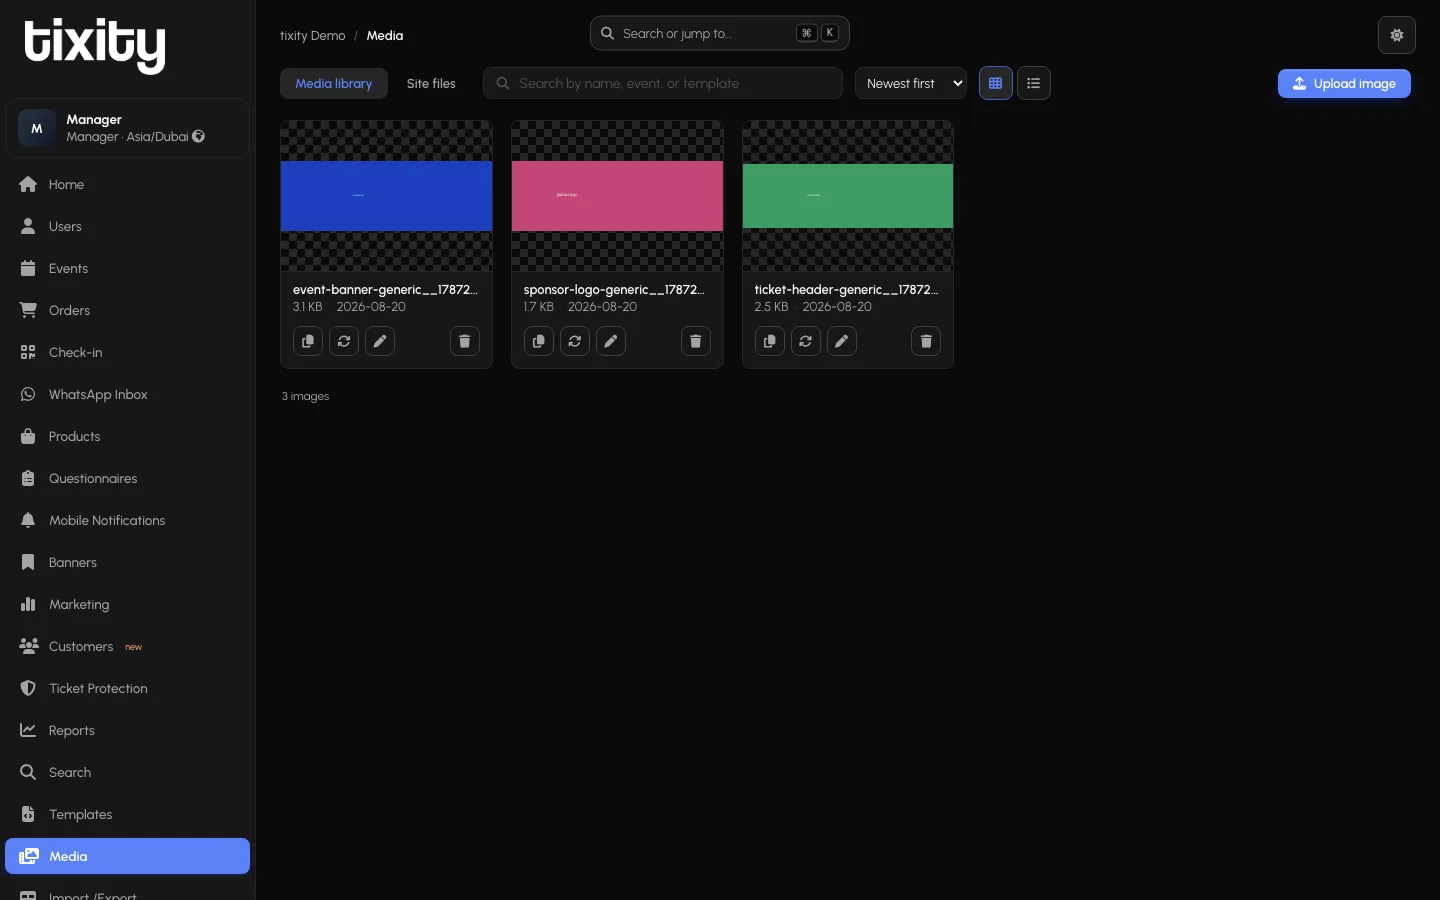This screenshot has height=900, width=1440.
Task: Open Customers page in the sidebar
Action: 127,646
